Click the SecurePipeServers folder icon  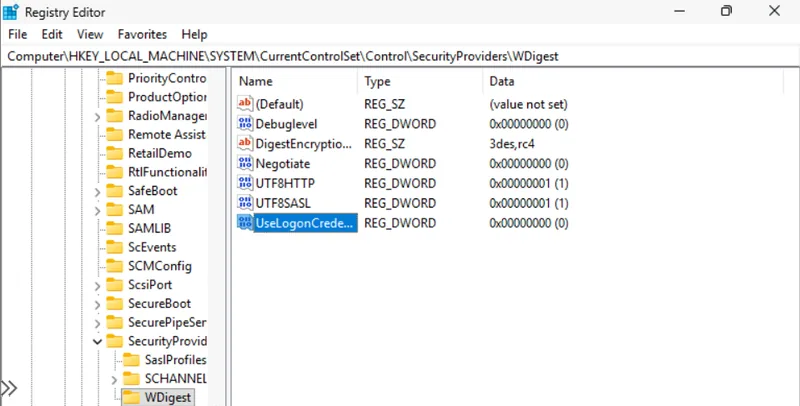[115, 322]
